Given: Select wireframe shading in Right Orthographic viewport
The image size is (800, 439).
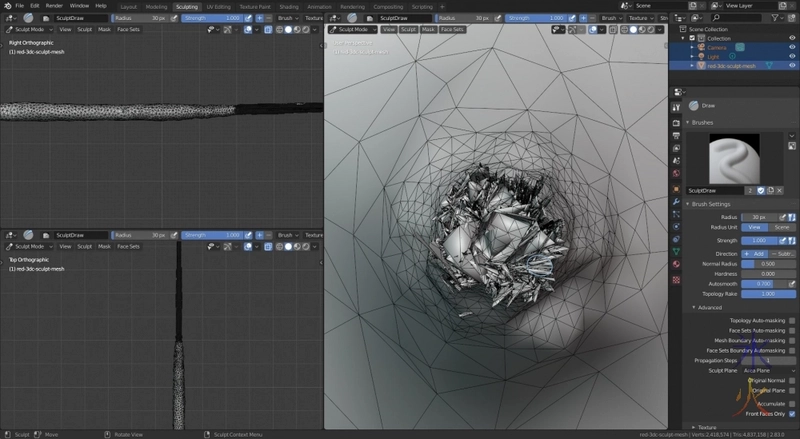Looking at the screenshot, I should click(280, 30).
